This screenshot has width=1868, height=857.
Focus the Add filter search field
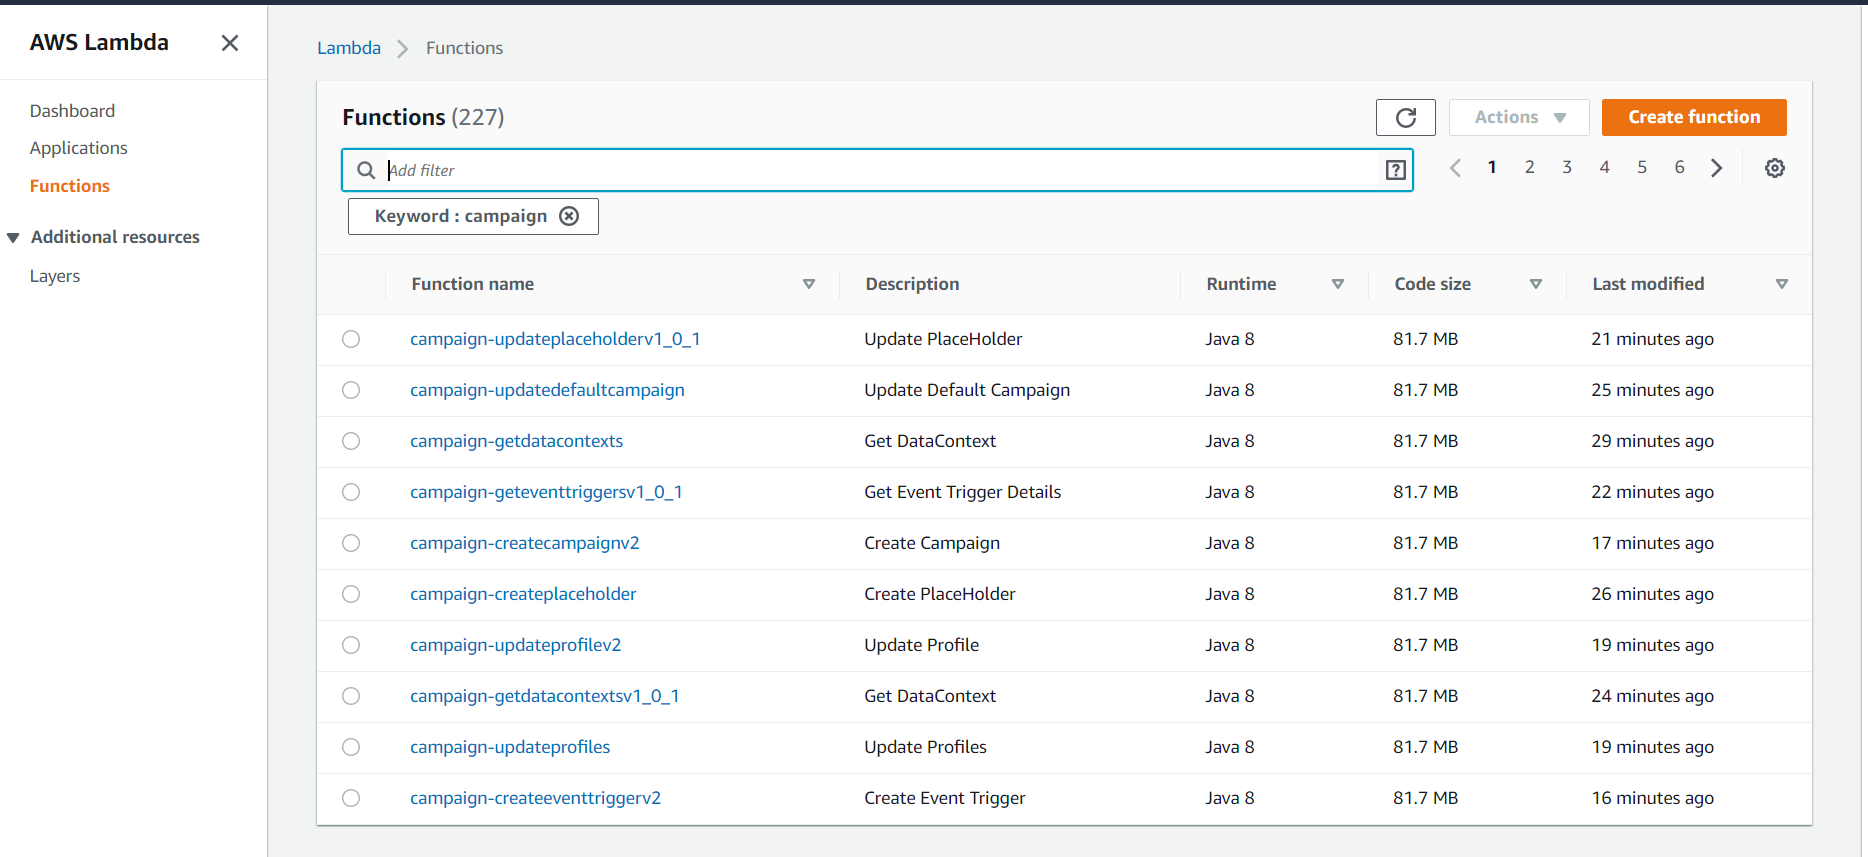[x=880, y=170]
